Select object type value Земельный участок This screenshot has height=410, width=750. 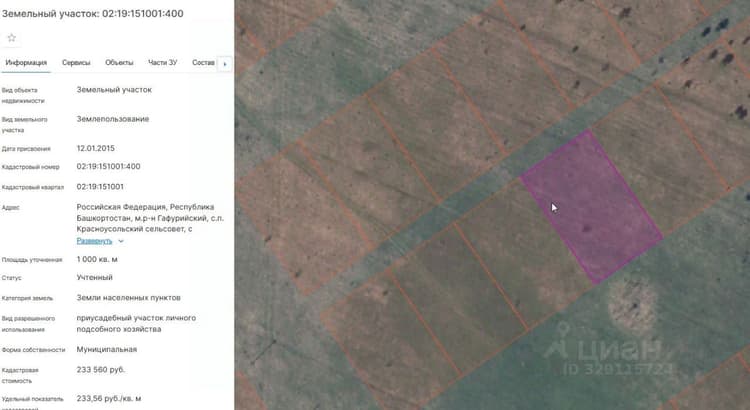click(114, 90)
